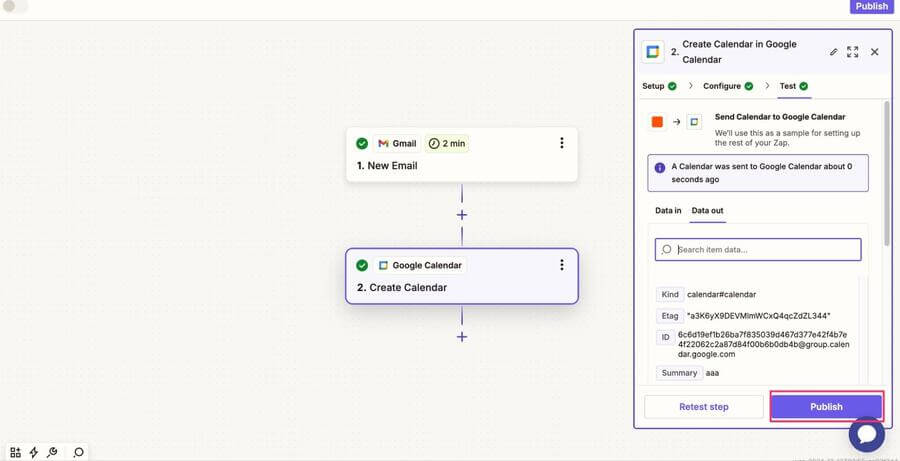
Task: Focus the Search item data field
Action: [x=758, y=250]
